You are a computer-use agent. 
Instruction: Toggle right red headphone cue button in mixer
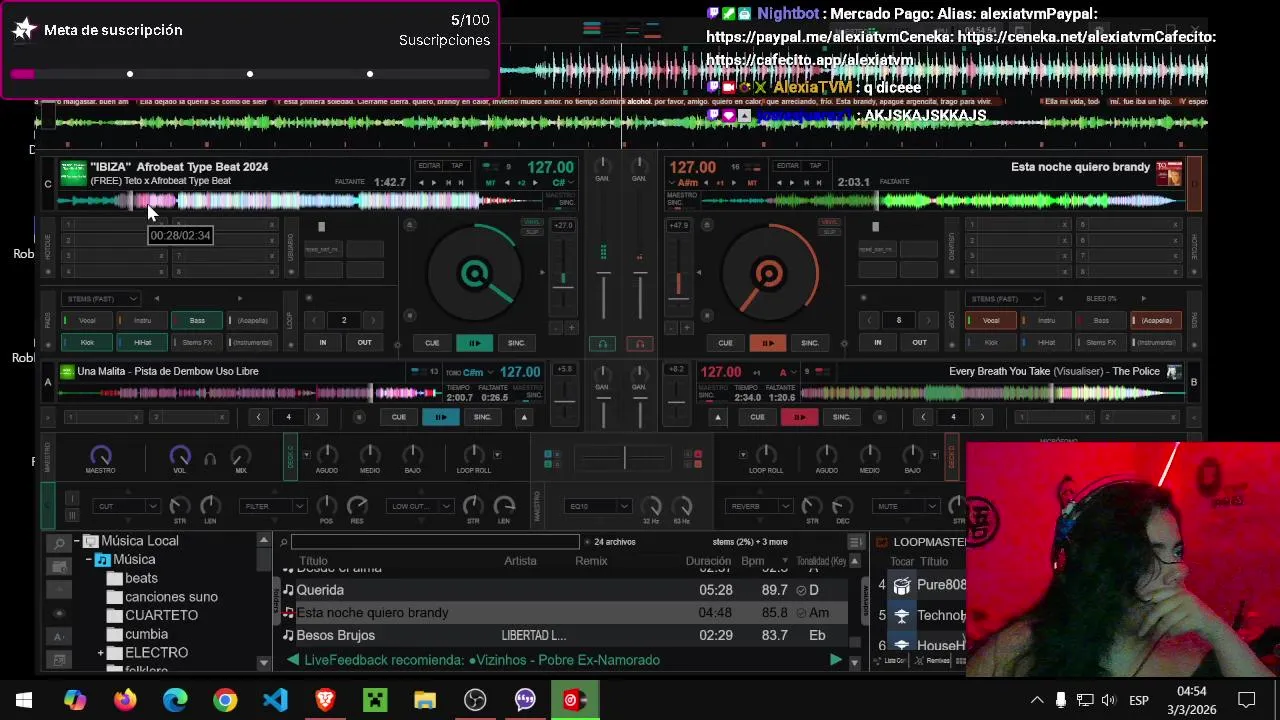640,344
